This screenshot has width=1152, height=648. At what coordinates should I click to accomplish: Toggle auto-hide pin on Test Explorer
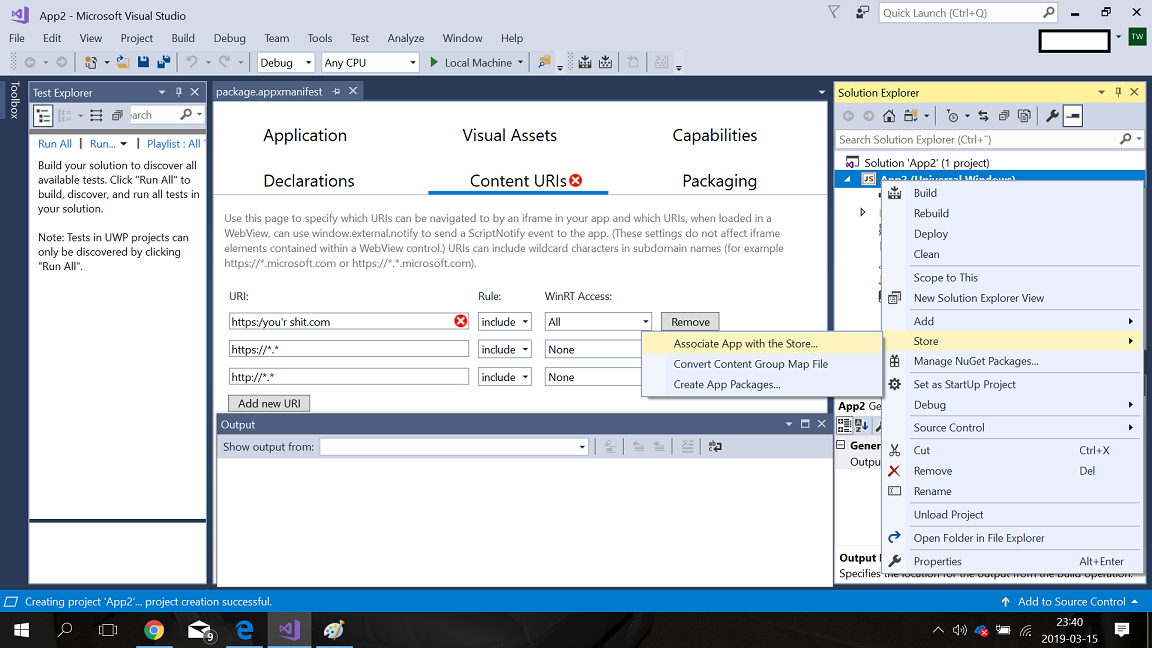(179, 92)
